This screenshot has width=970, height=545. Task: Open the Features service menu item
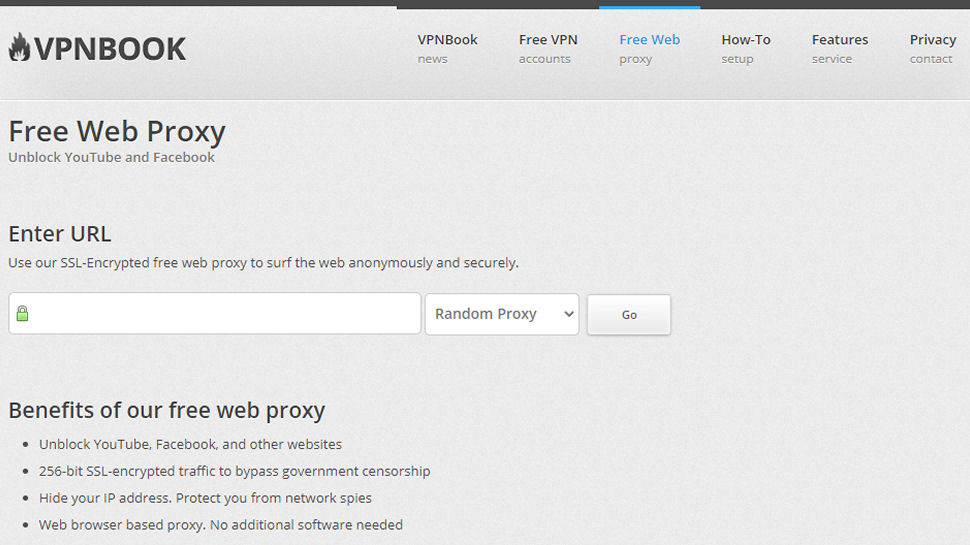point(840,49)
